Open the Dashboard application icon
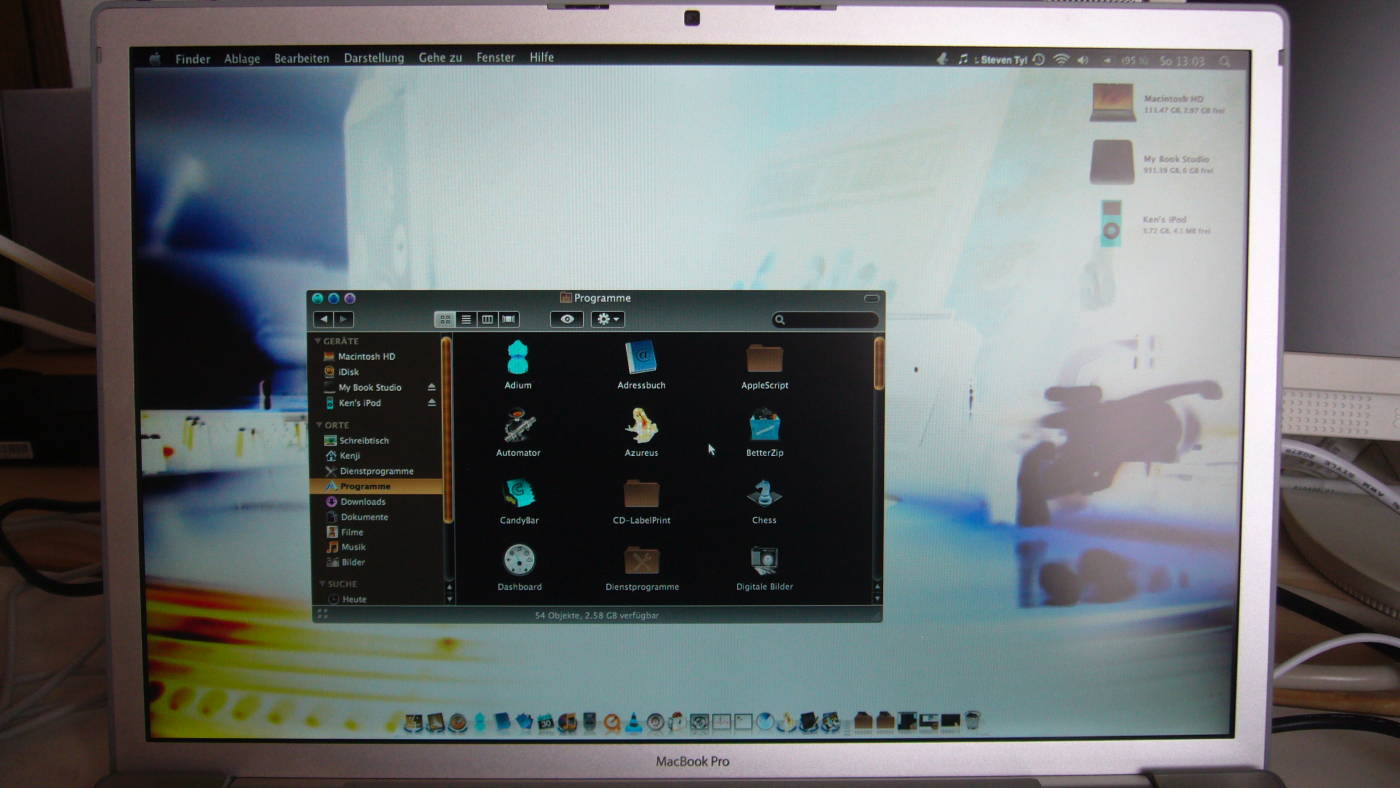 click(x=519, y=560)
